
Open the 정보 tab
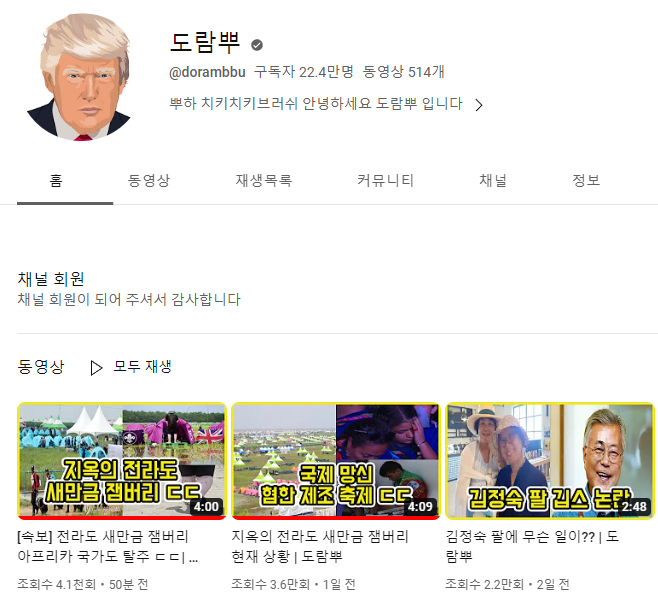(x=586, y=180)
